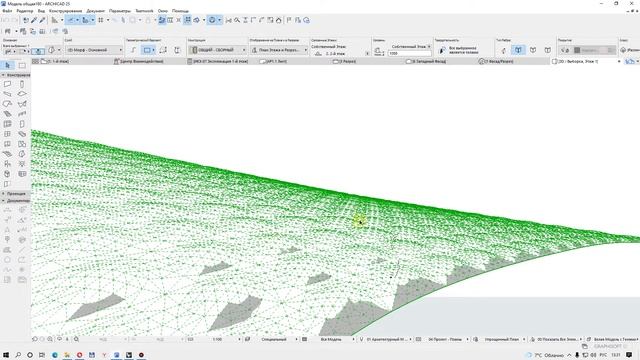Collapse the 'Конструирование' toolbox group
Image resolution: width=640 pixels, height=360 pixels.
(x=16, y=75)
